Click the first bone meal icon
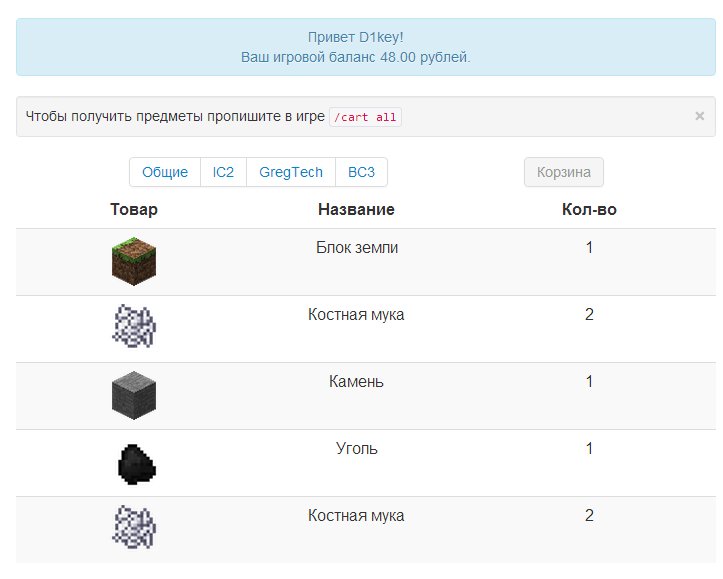The width and height of the screenshot is (723, 579). [x=134, y=326]
